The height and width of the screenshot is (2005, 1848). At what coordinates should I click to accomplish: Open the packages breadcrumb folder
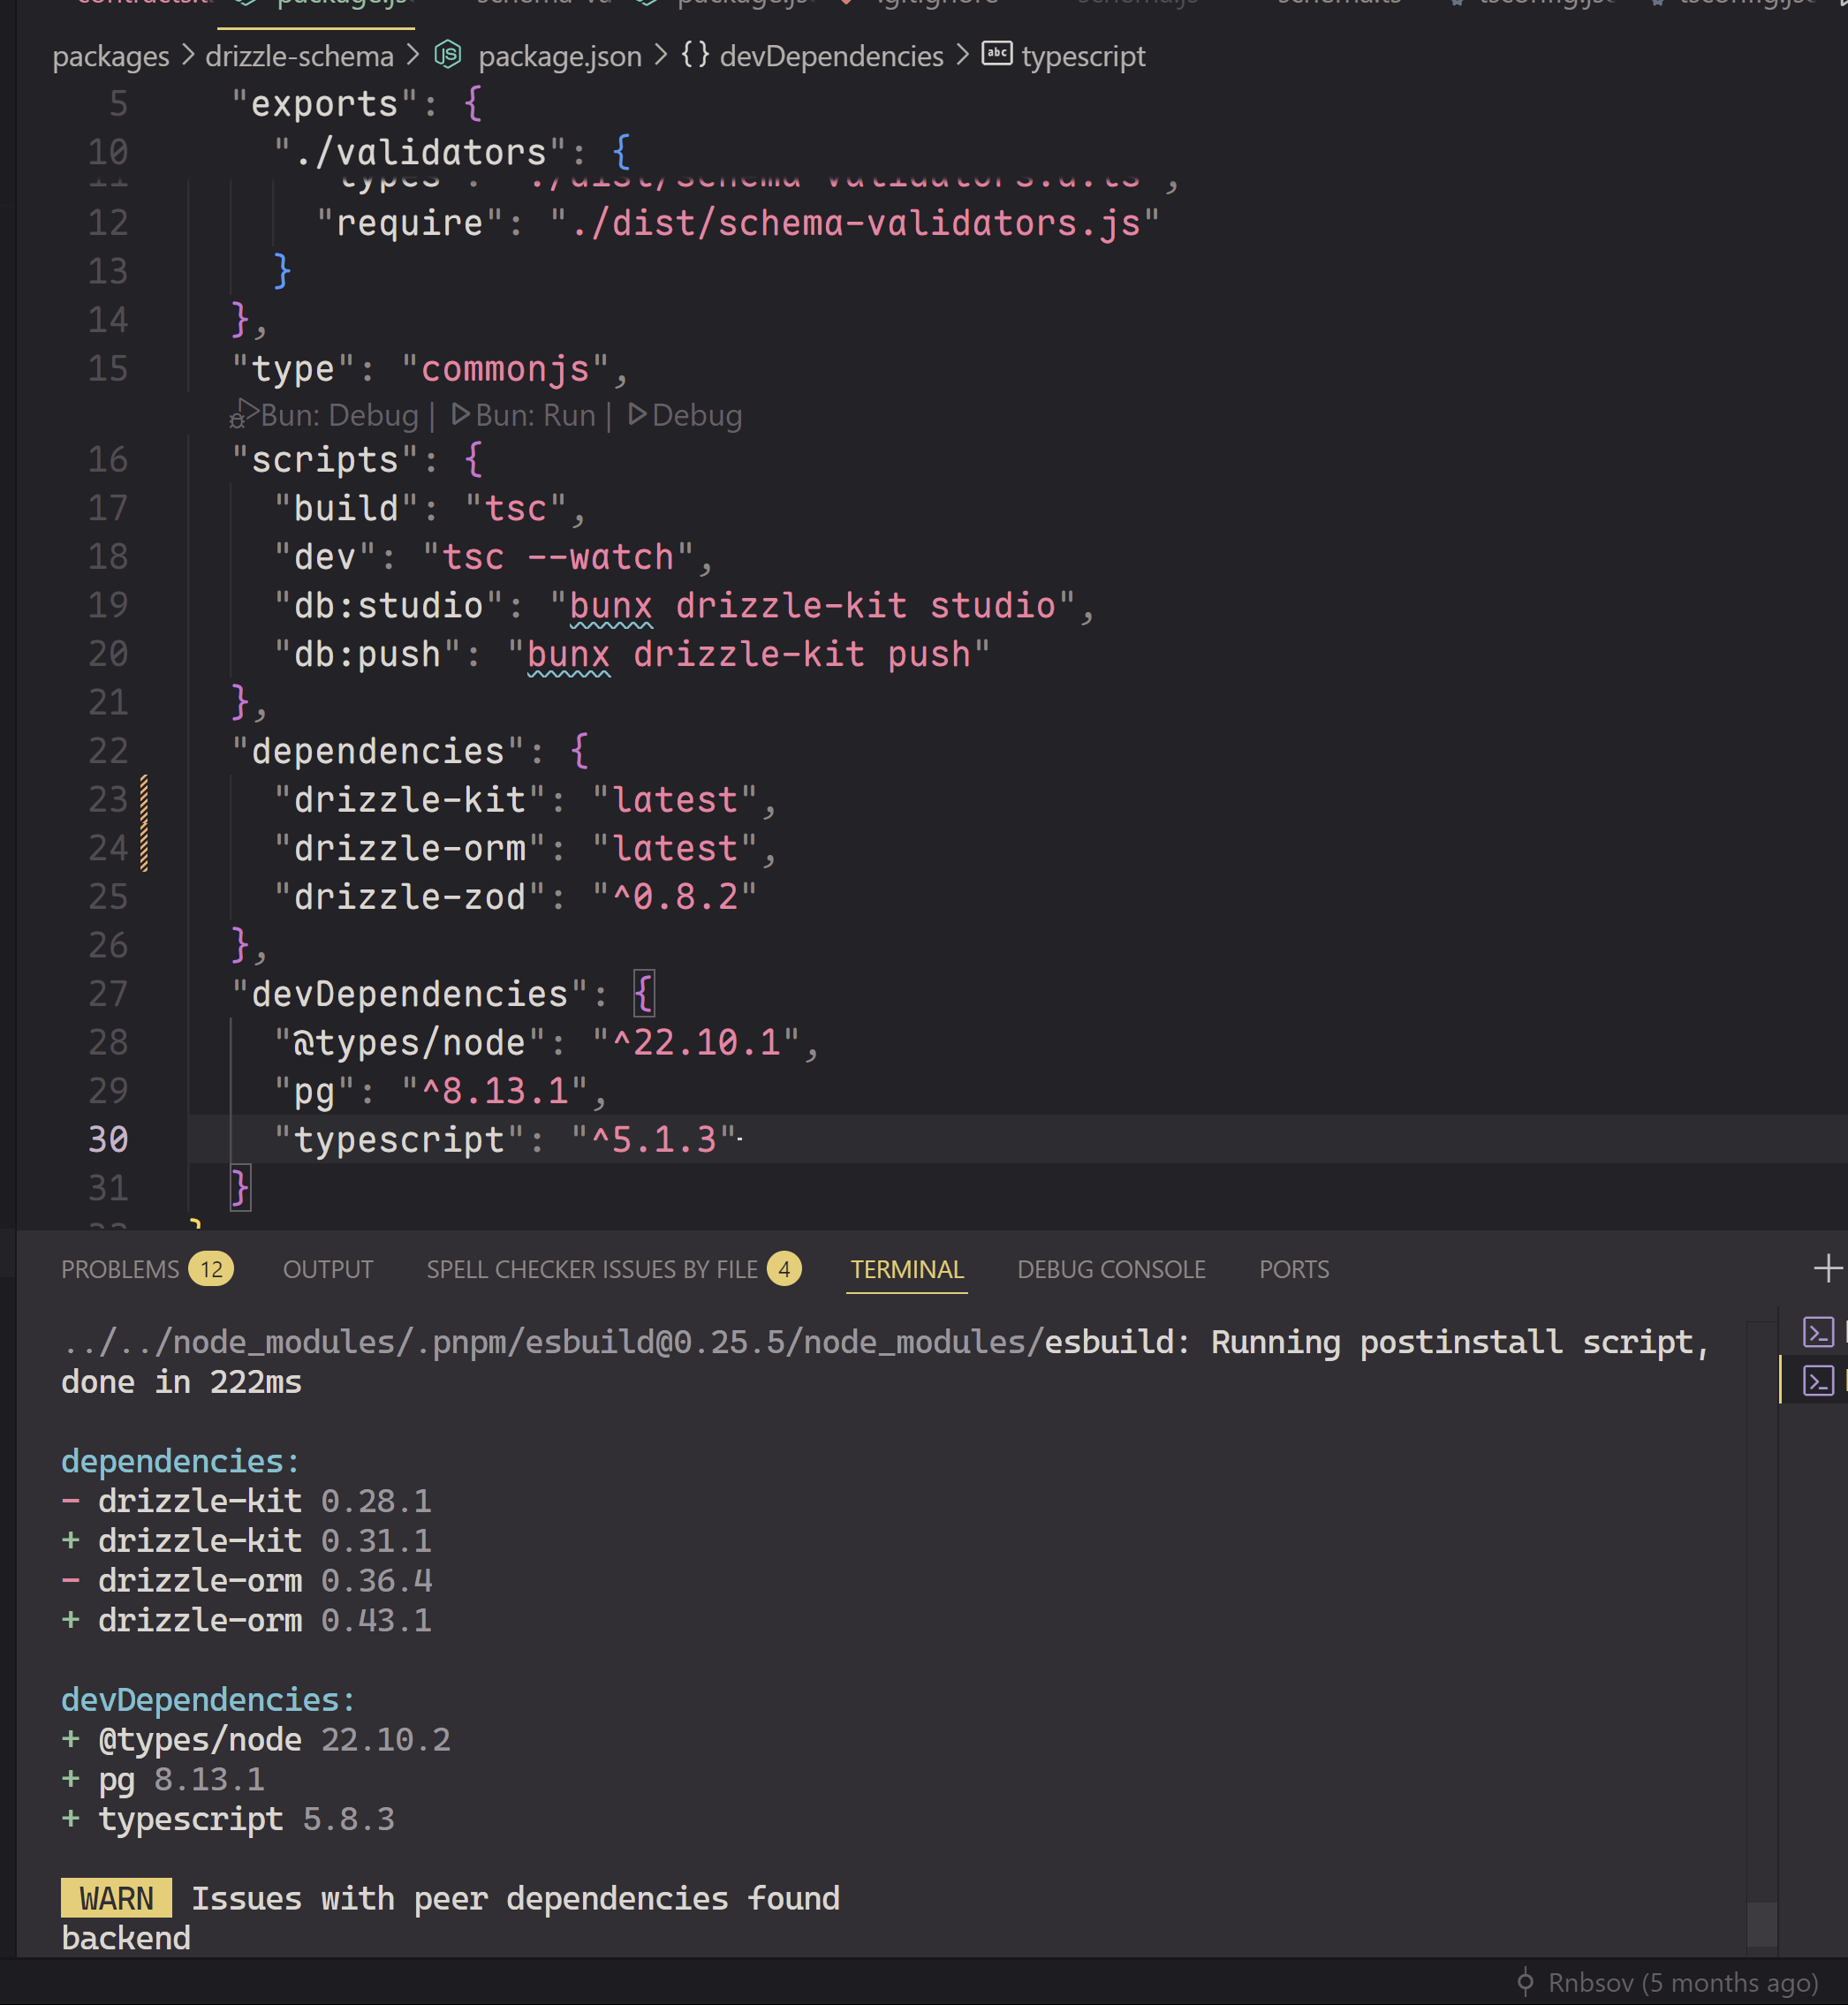[x=110, y=56]
